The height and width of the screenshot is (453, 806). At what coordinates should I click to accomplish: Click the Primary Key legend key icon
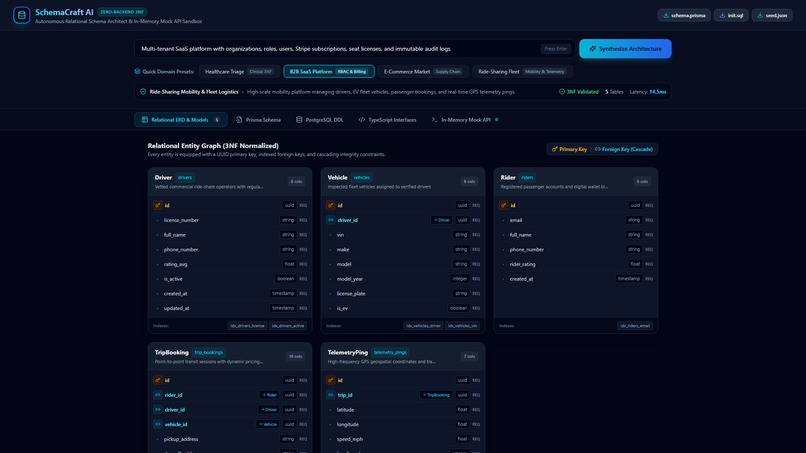tap(554, 149)
